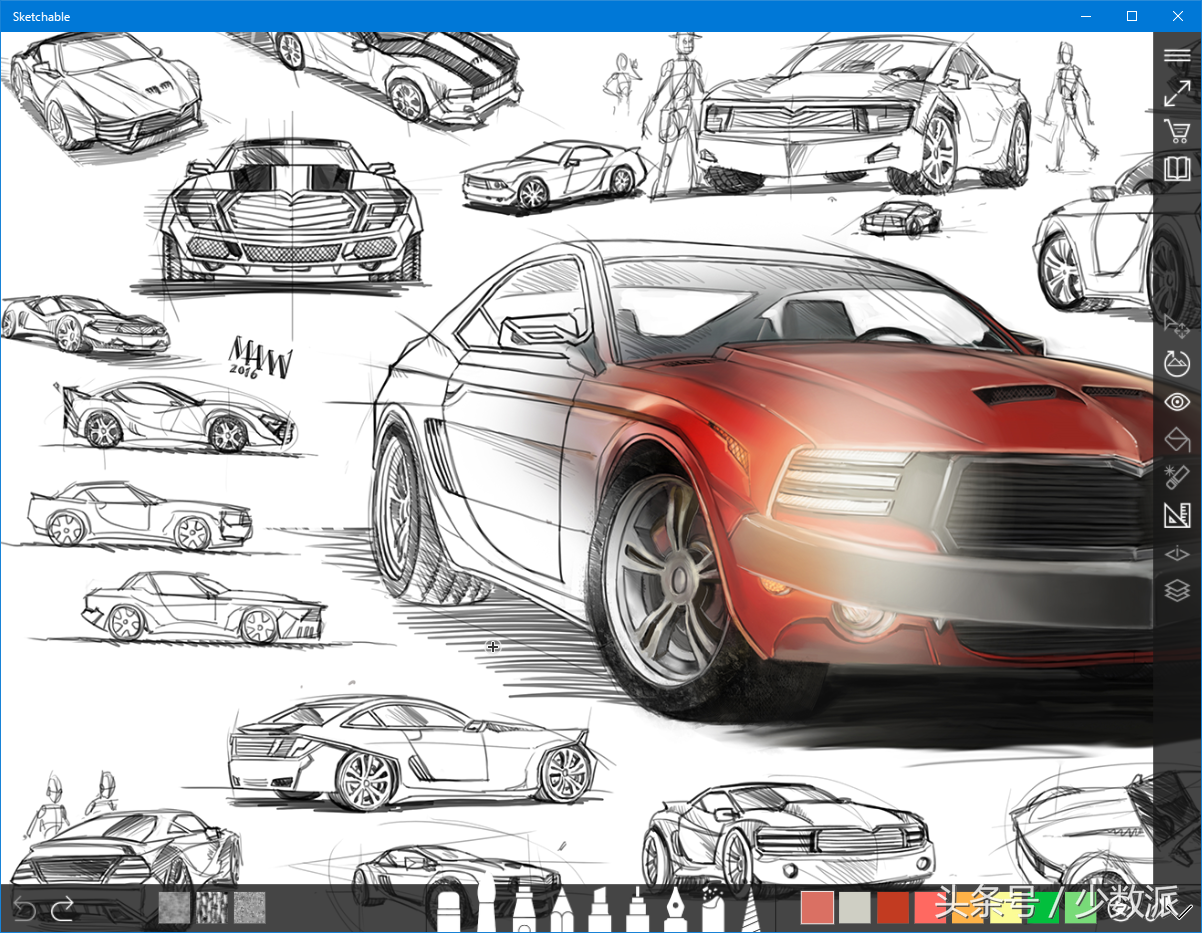This screenshot has width=1202, height=933.
Task: Choose the first paper texture thumbnail
Action: [174, 908]
